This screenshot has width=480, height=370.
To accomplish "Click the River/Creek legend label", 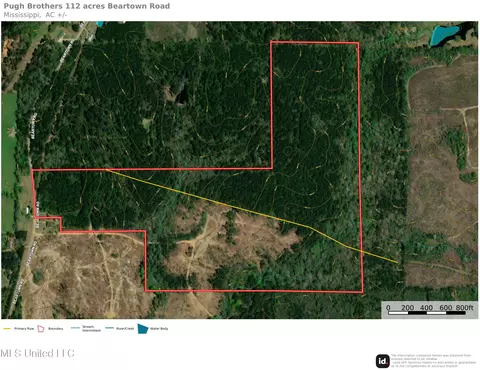I will [x=125, y=329].
